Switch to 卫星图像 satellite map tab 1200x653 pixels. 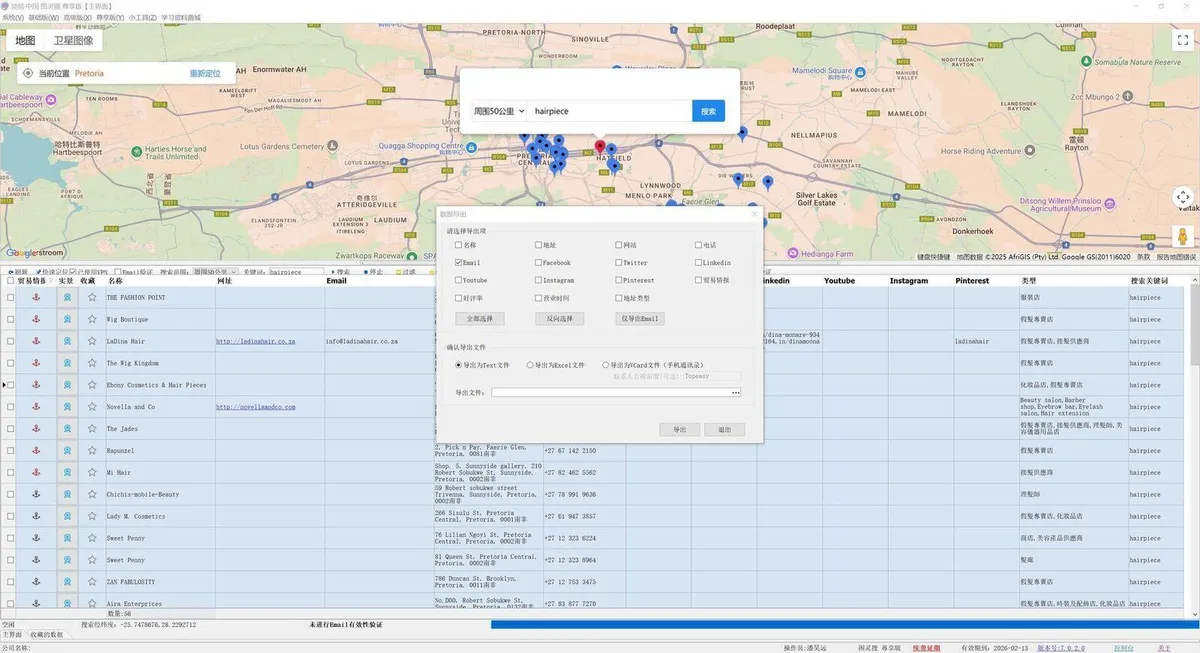73,41
